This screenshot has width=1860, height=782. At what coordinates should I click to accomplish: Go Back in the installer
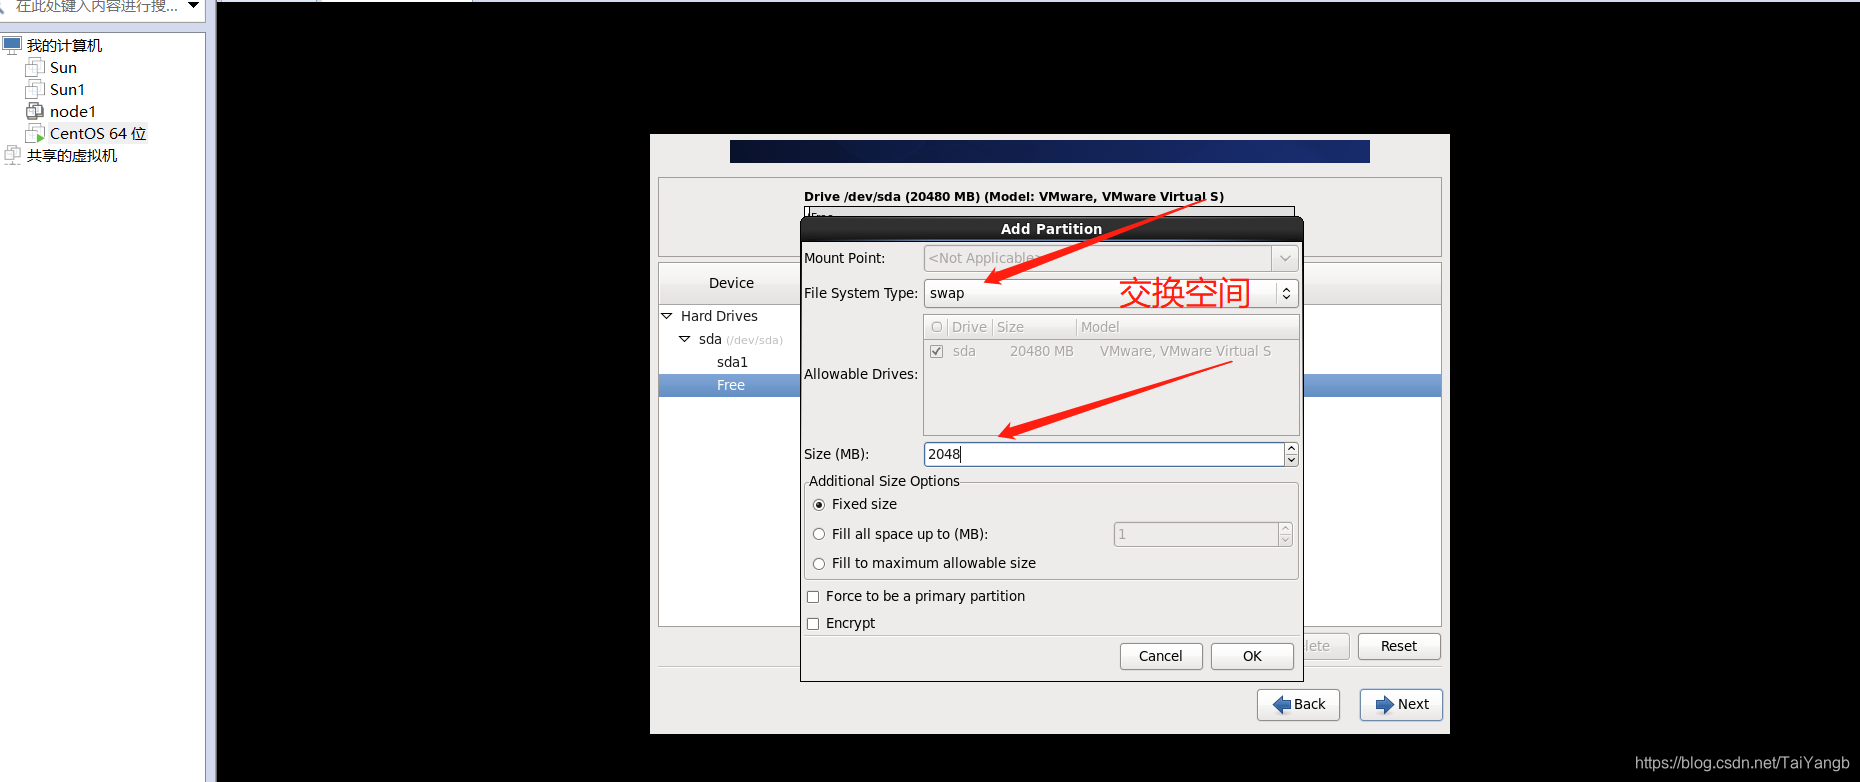point(1298,704)
